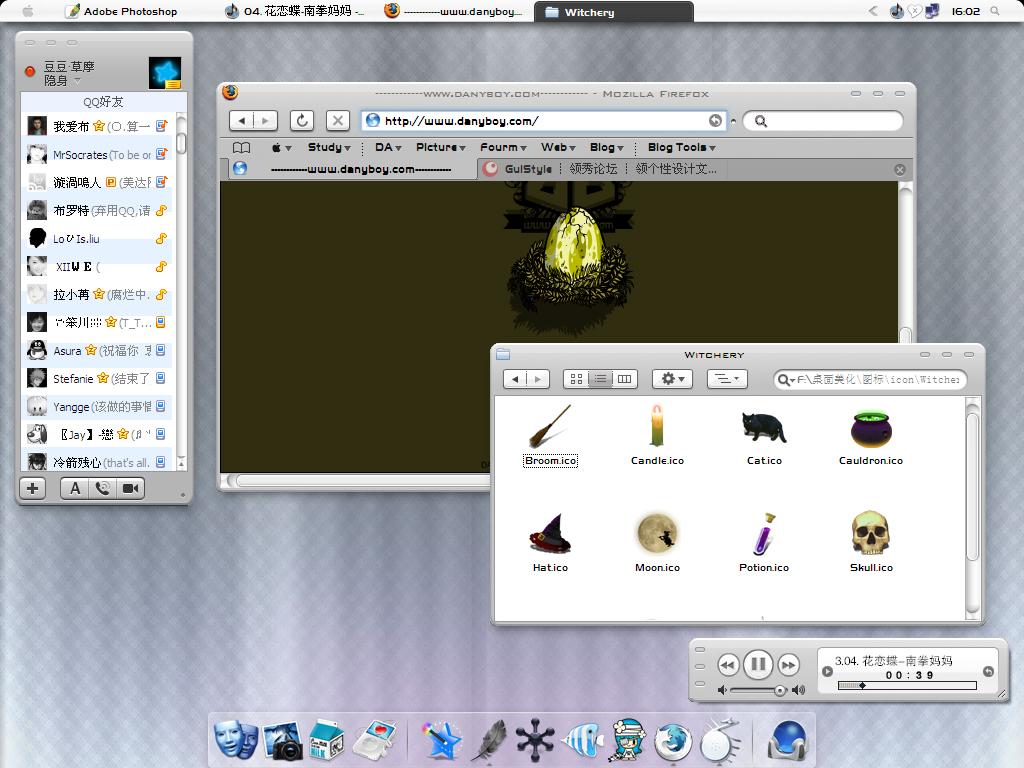
Task: Switch to music player task in top bar
Action: [x=294, y=11]
